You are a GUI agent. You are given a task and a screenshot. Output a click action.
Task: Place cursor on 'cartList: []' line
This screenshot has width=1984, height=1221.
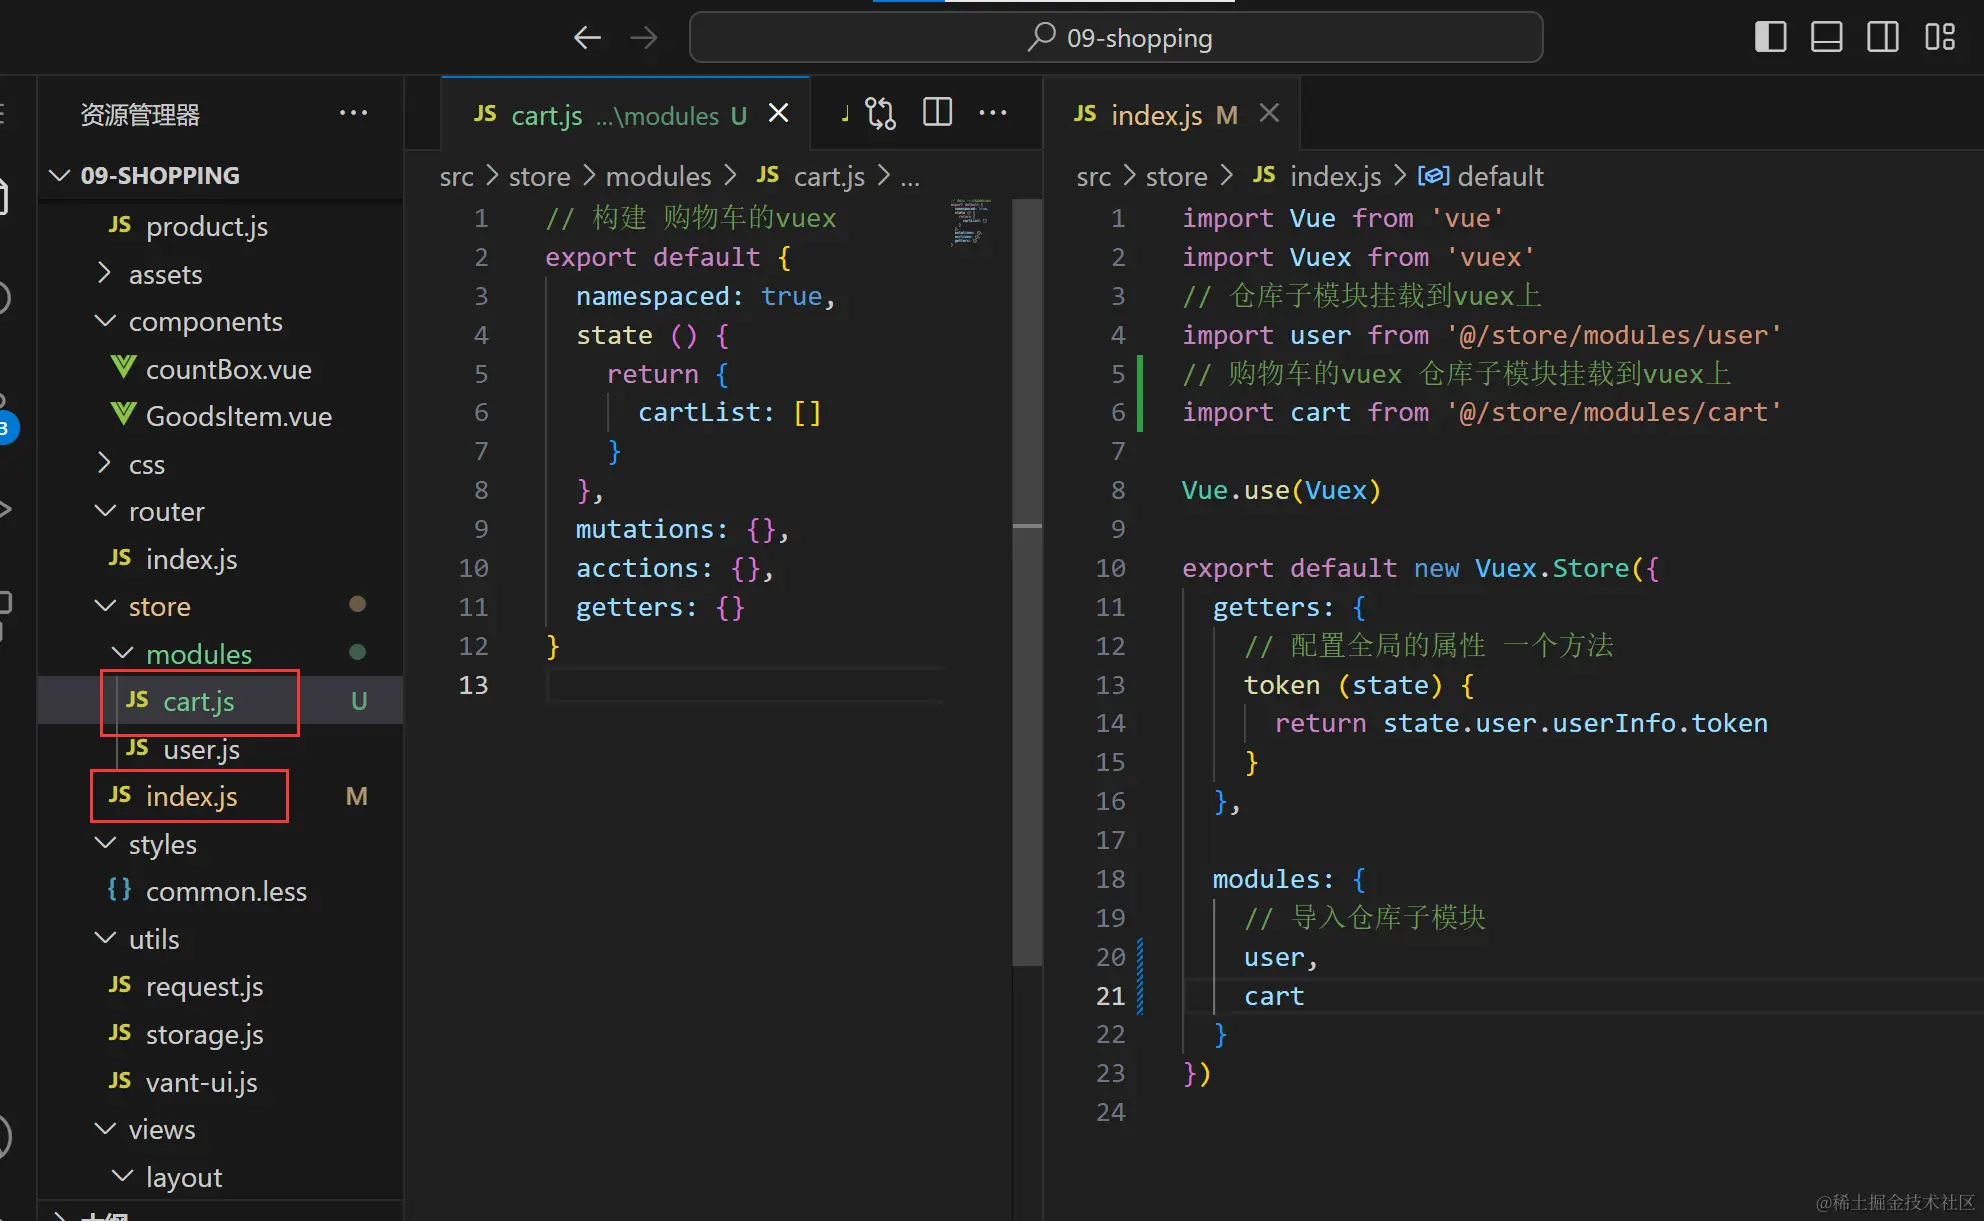pyautogui.click(x=729, y=412)
